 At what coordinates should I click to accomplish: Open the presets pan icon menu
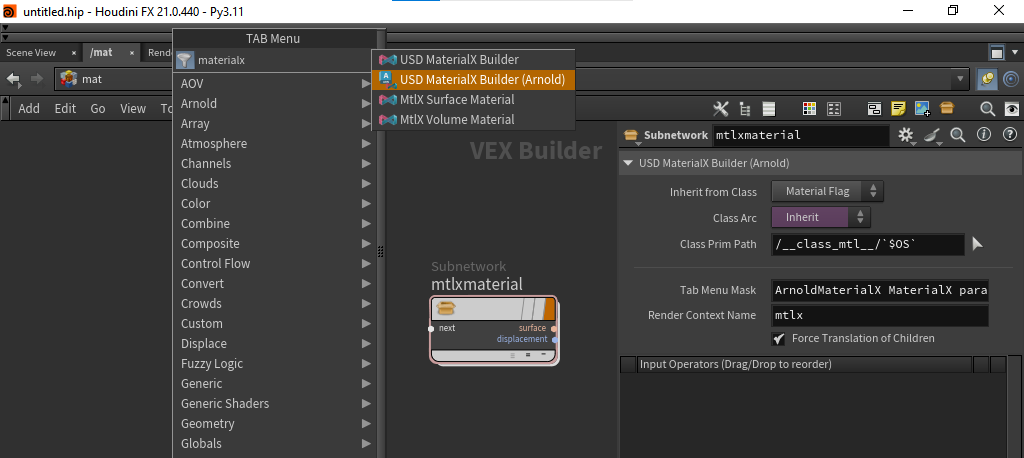[x=934, y=135]
